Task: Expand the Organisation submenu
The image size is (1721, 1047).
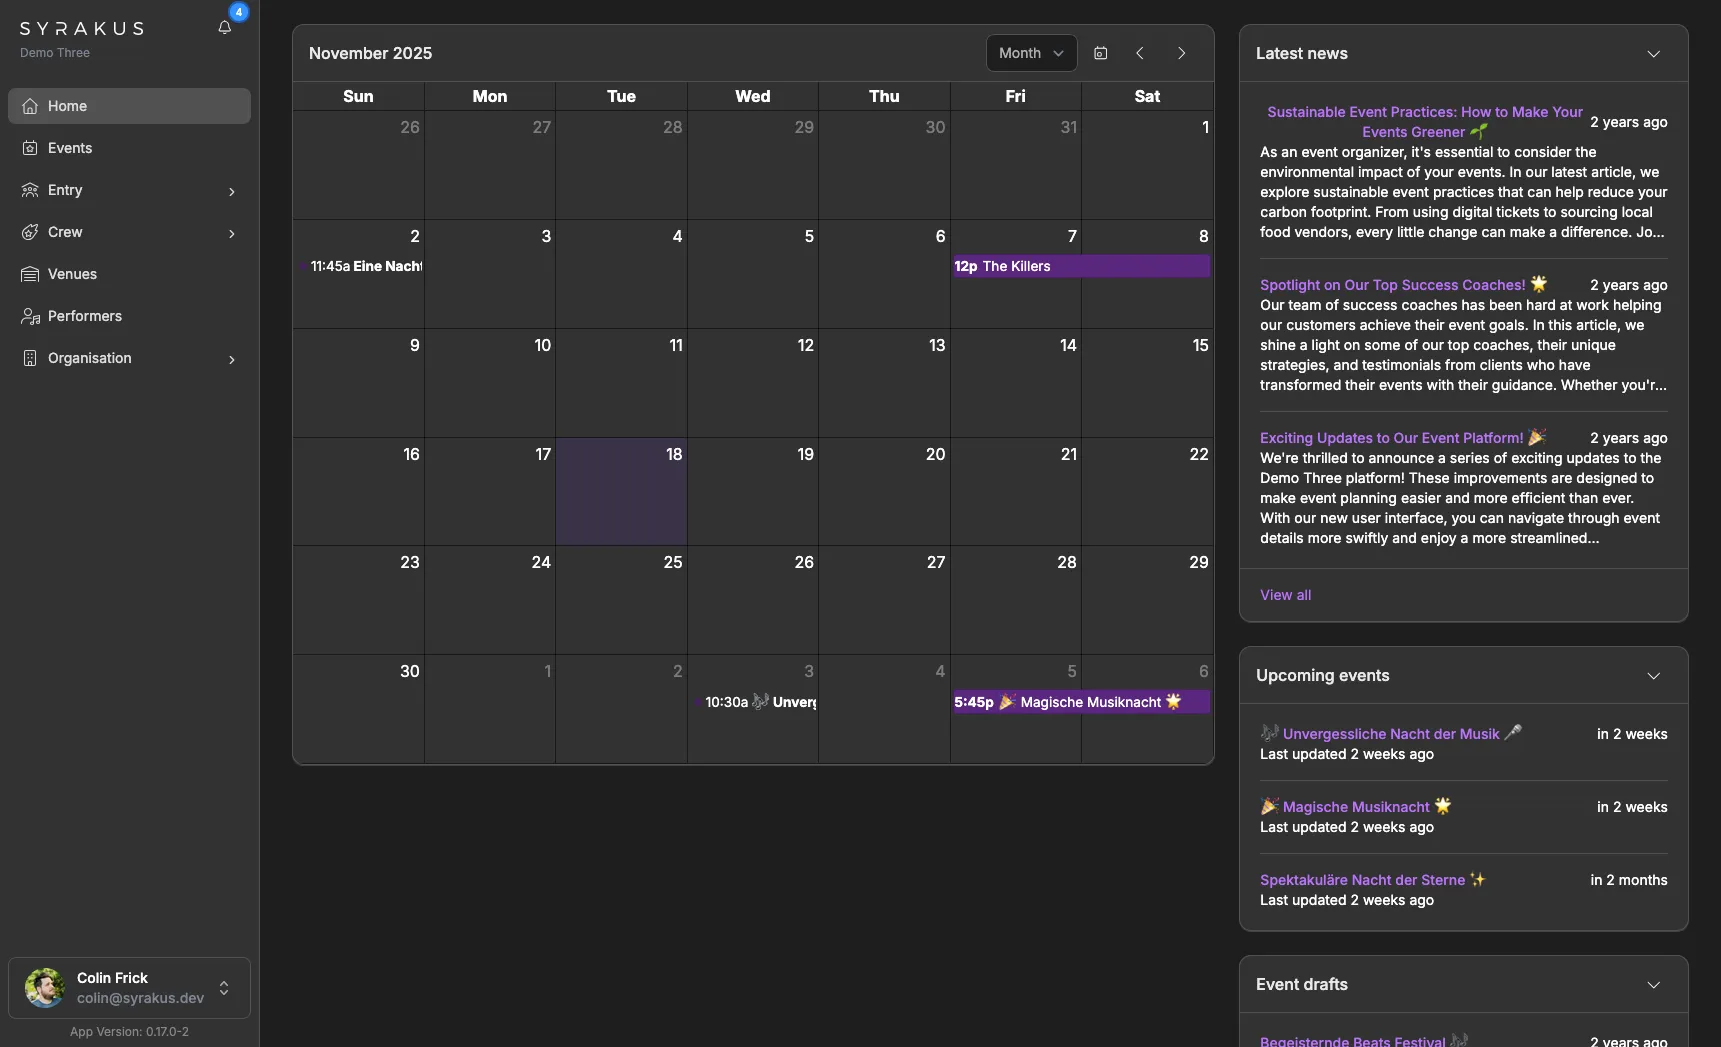Action: tap(231, 359)
